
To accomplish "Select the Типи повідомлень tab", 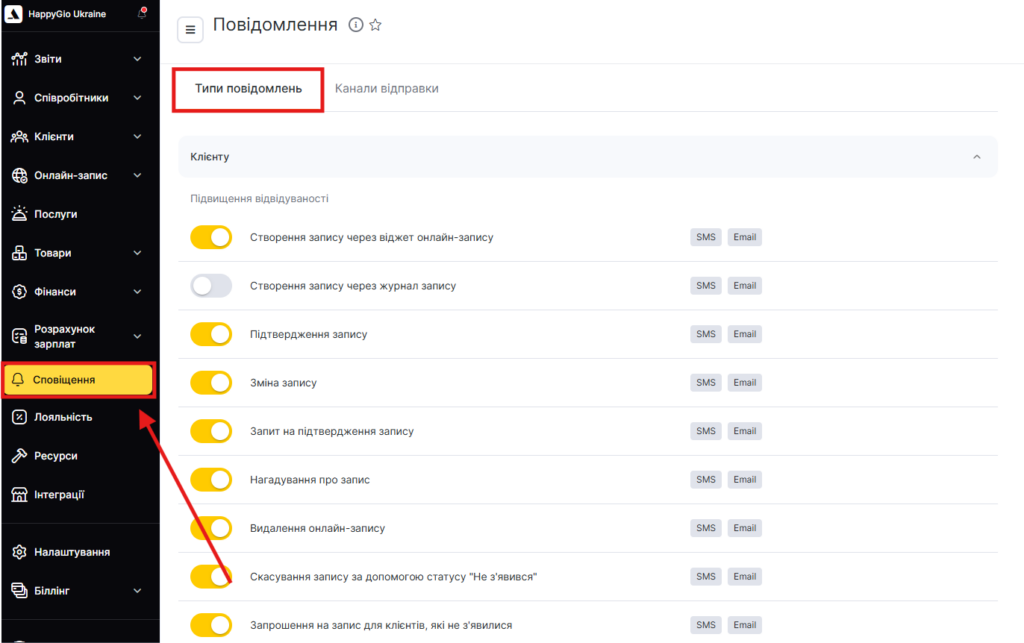I will pos(248,89).
